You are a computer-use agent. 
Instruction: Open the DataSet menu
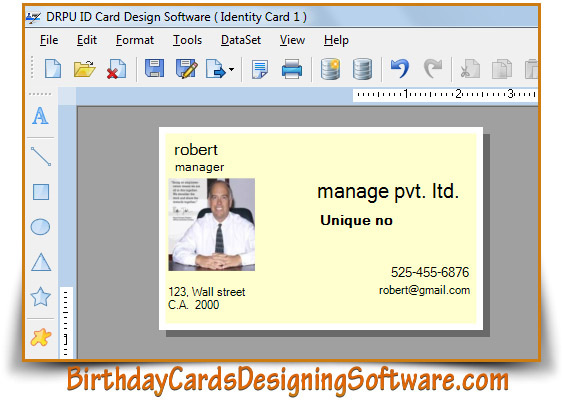[241, 40]
